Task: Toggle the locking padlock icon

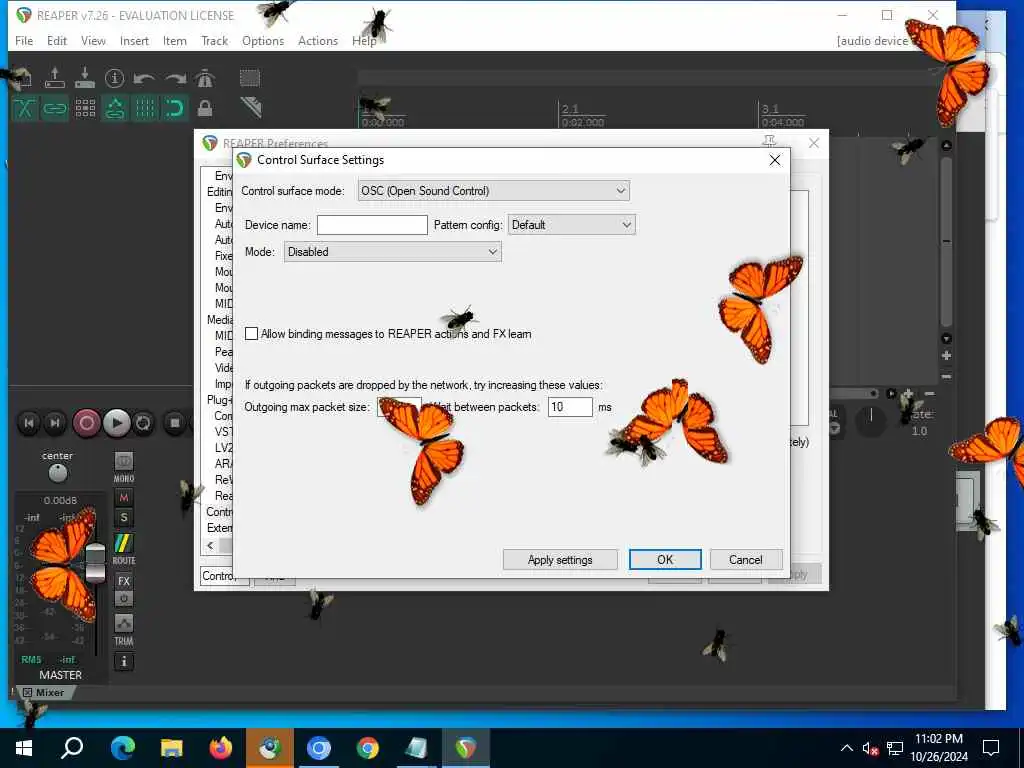Action: pyautogui.click(x=205, y=108)
